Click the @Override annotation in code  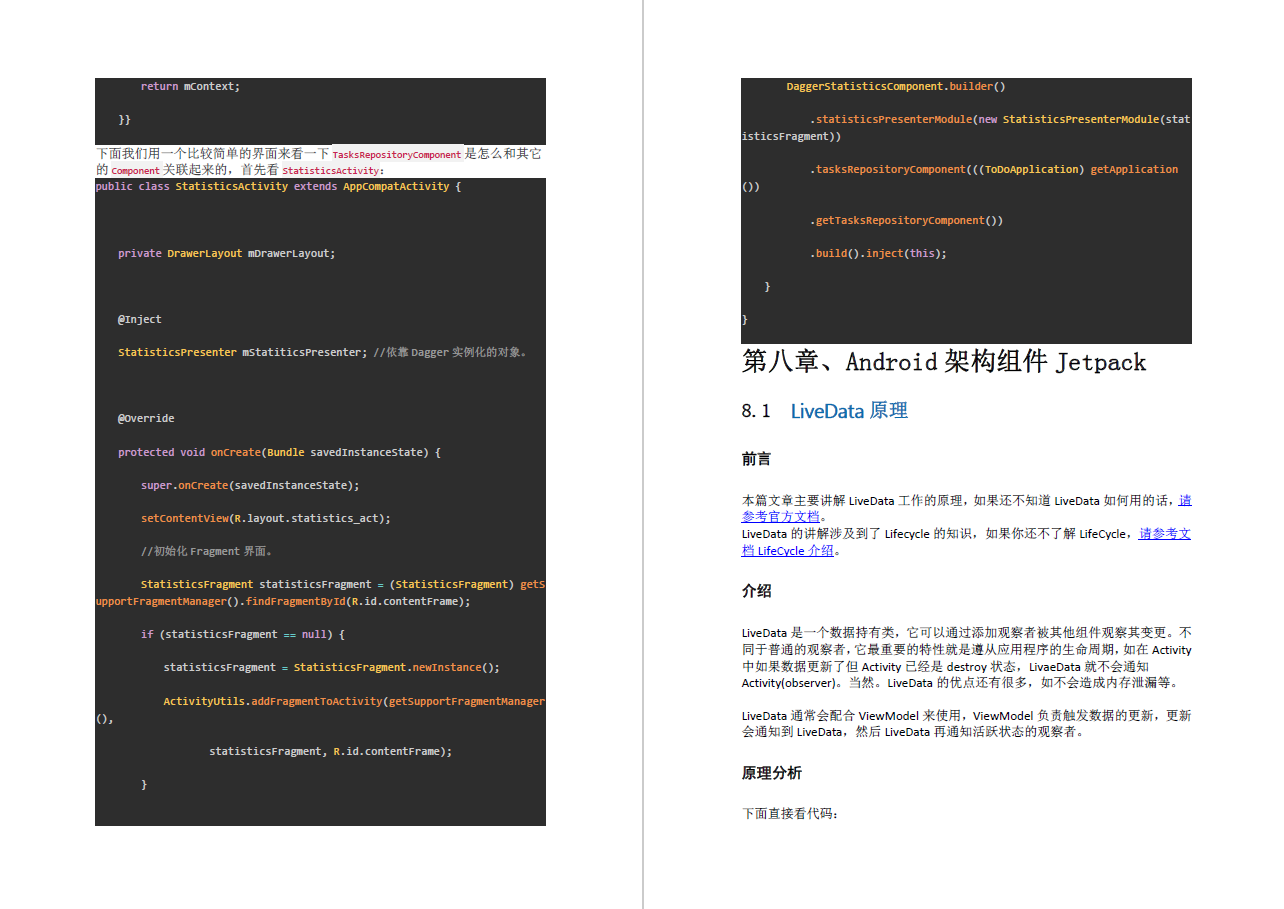point(146,418)
